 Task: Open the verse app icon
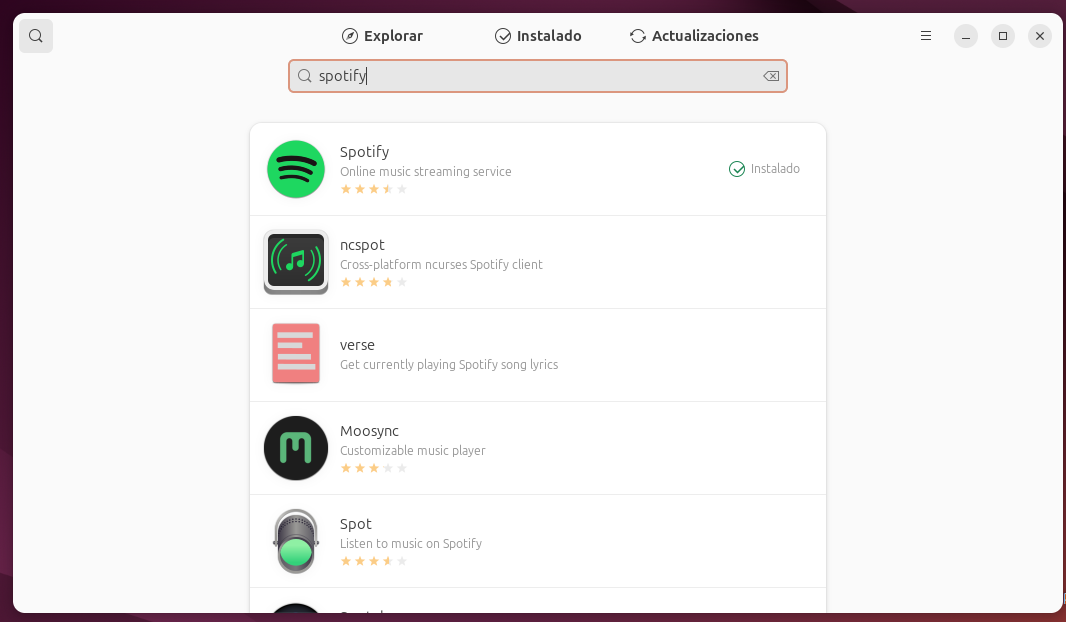click(296, 353)
